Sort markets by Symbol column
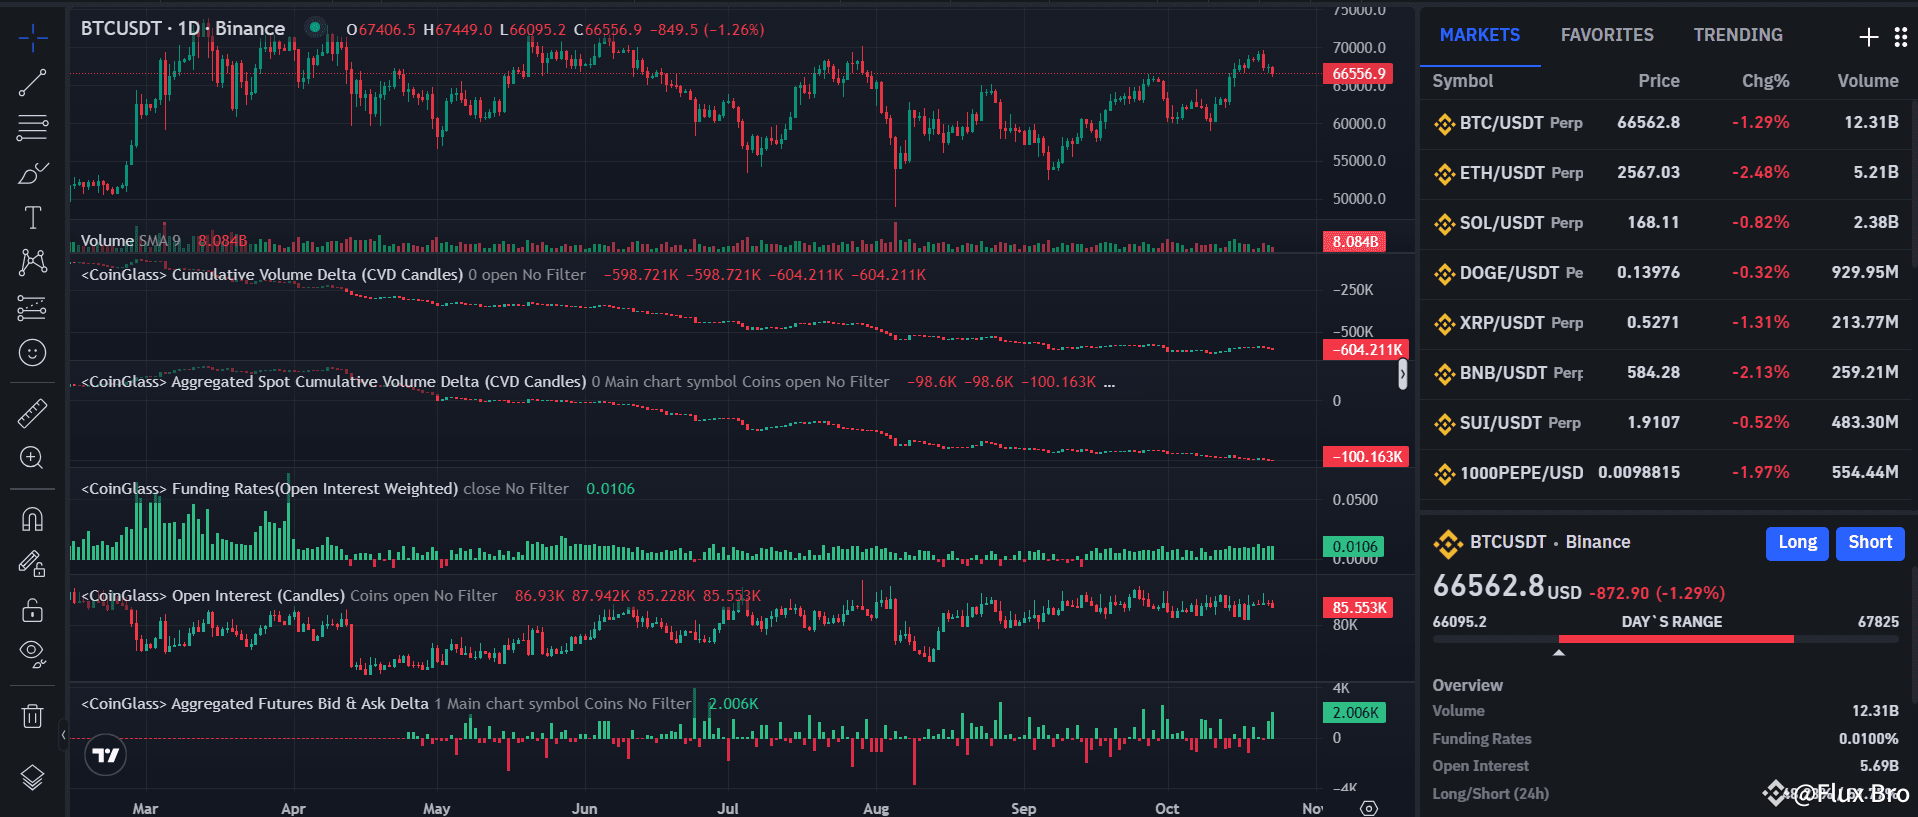This screenshot has height=817, width=1918. tap(1462, 81)
